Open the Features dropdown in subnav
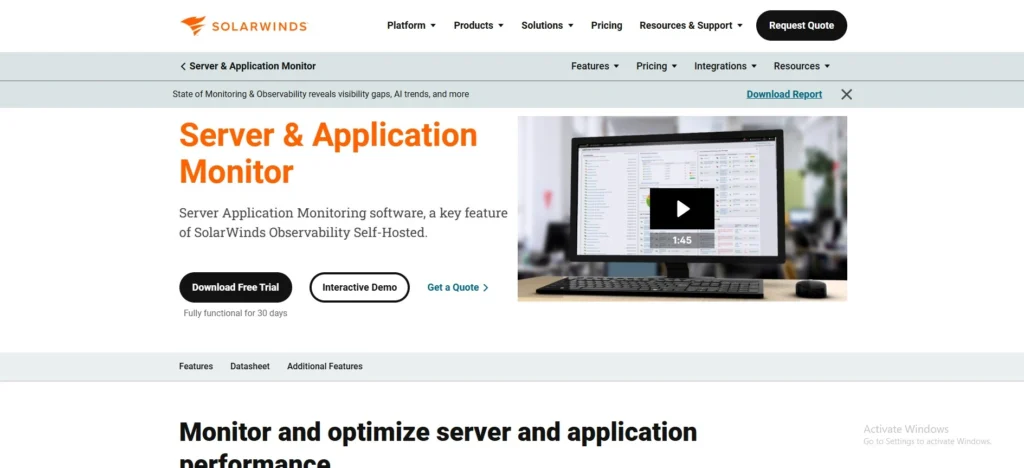Image resolution: width=1024 pixels, height=468 pixels. tap(594, 66)
